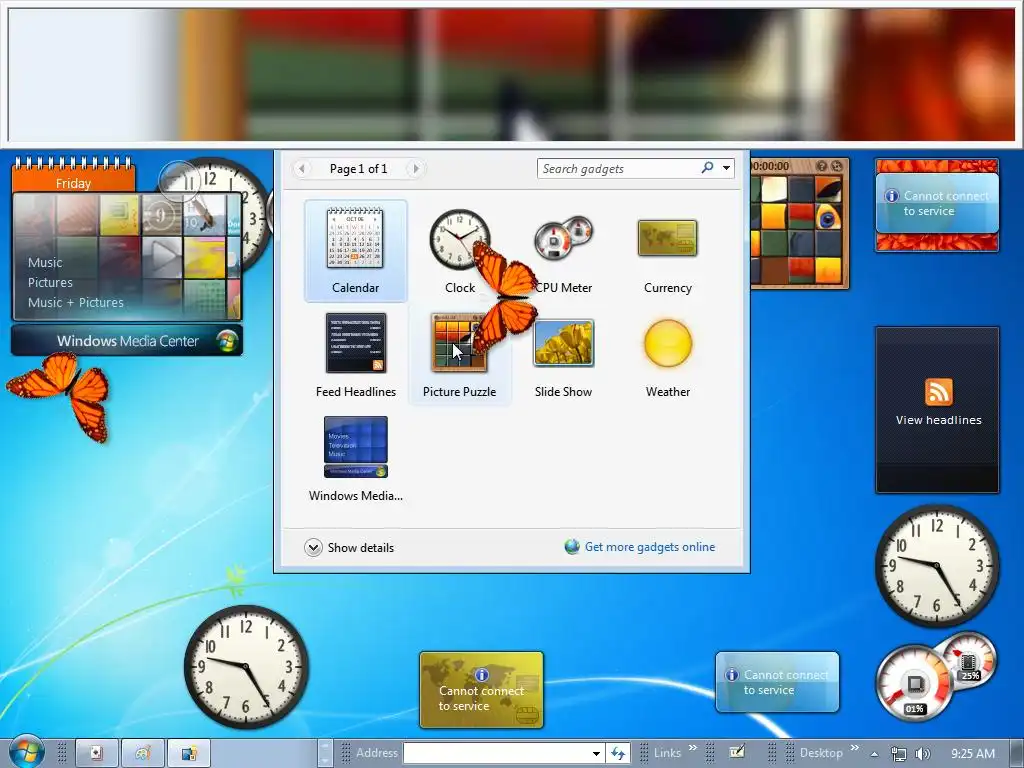Viewport: 1024px width, 768px height.
Task: Click the taskbar Address input box
Action: click(496, 753)
